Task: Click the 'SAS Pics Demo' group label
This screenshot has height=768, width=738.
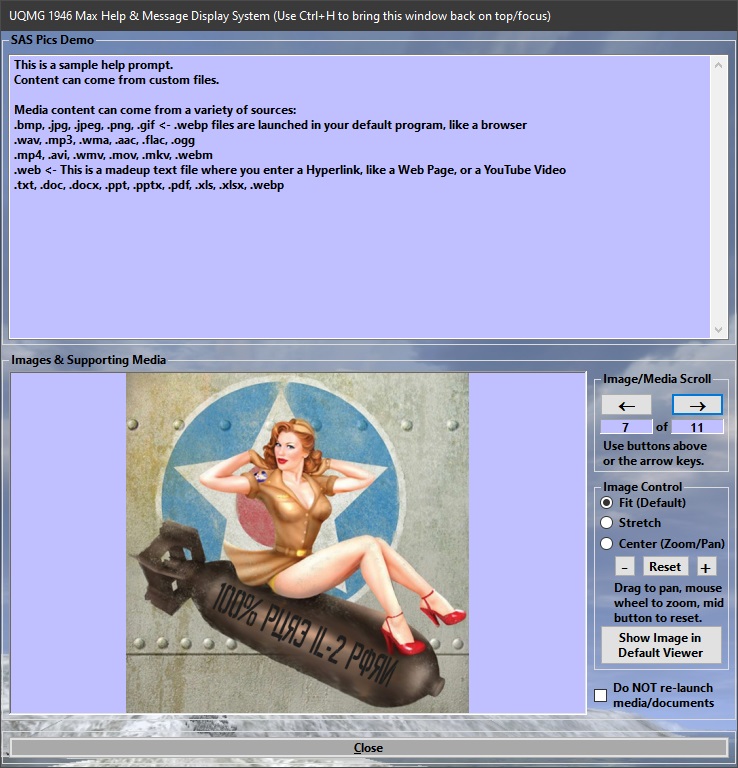Action: tap(52, 40)
